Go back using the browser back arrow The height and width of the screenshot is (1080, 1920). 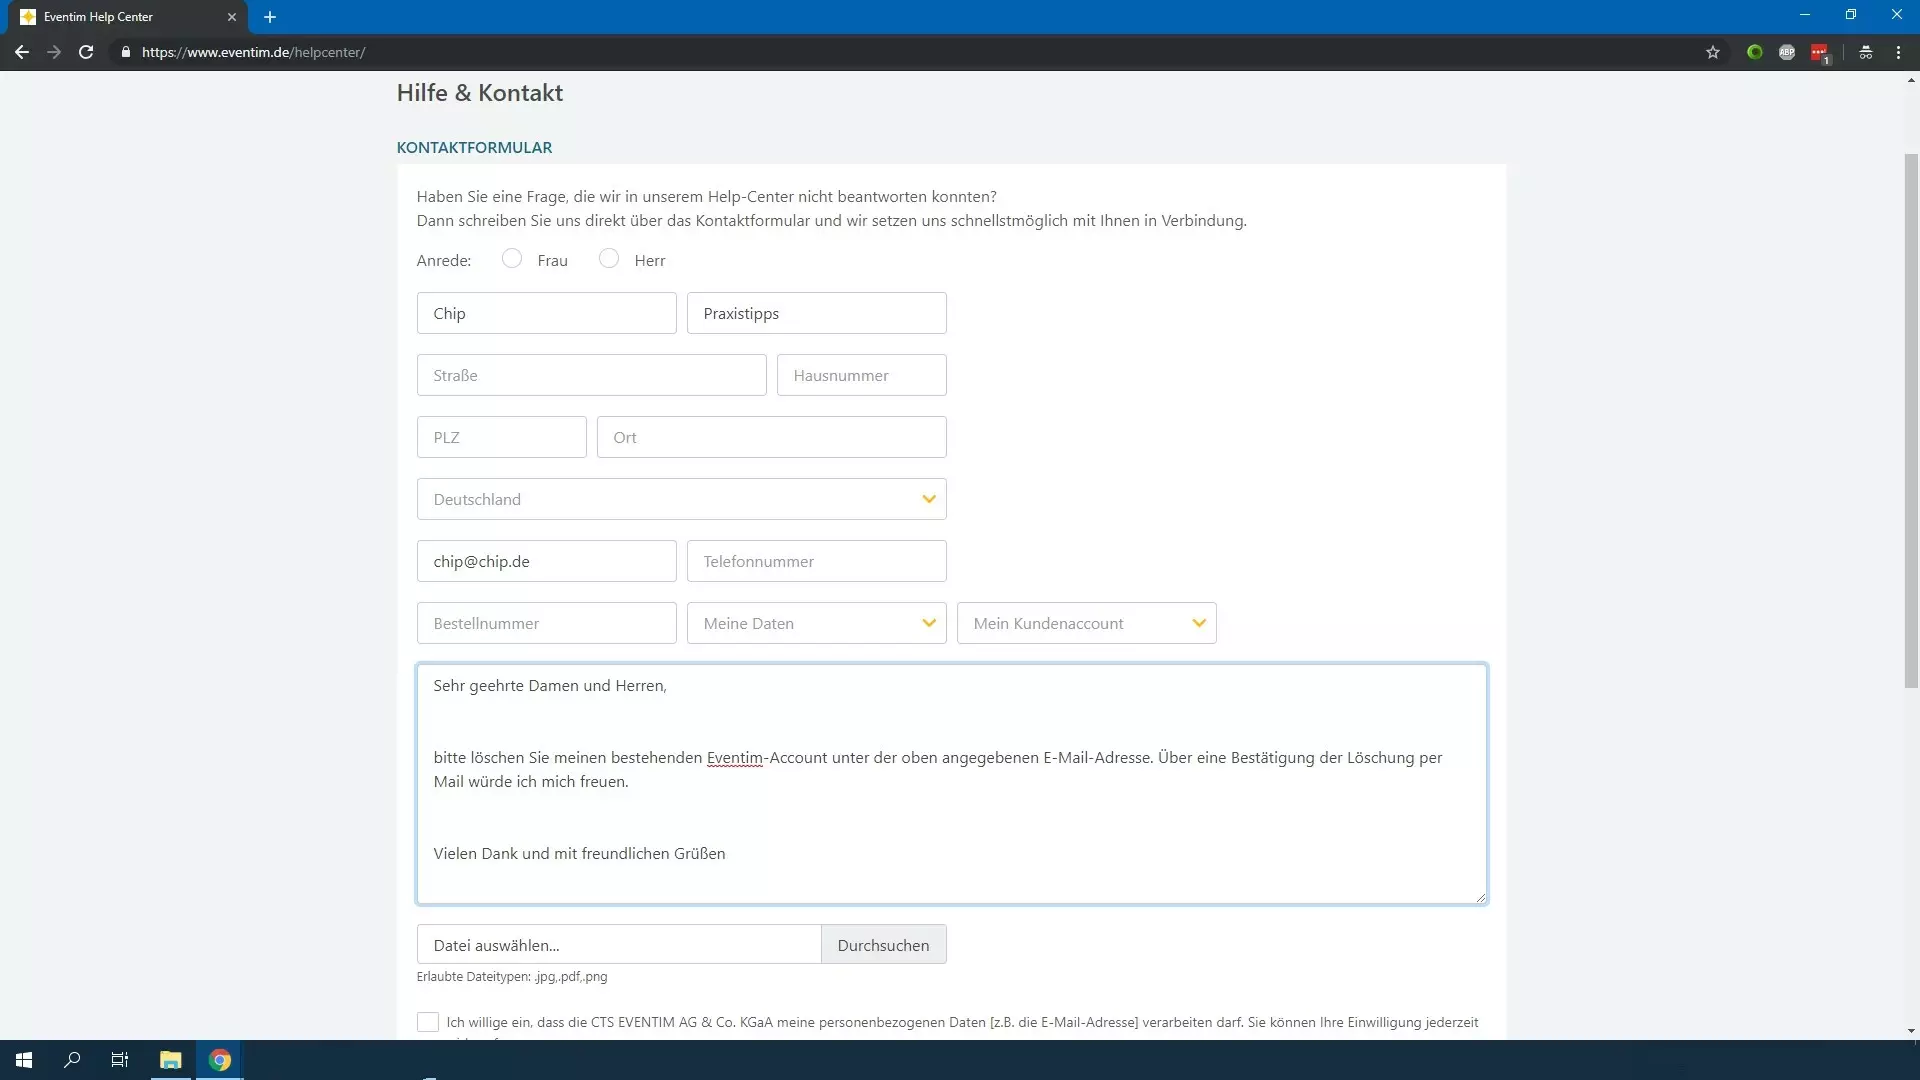click(x=21, y=52)
